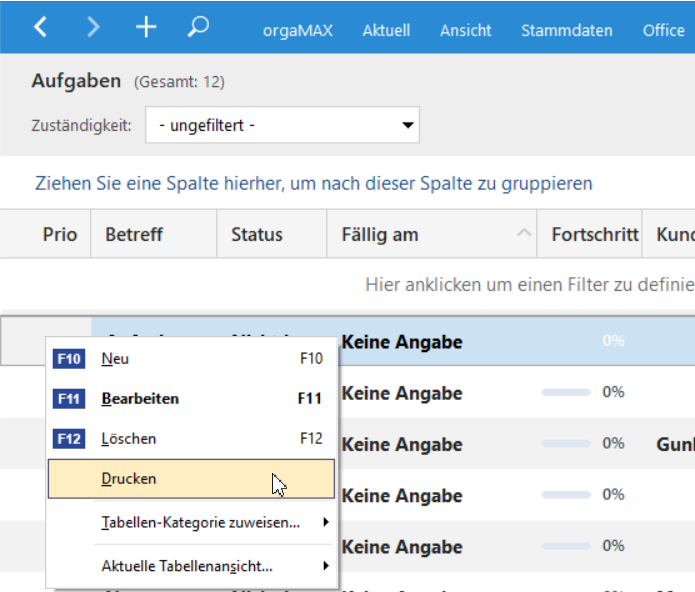Click progress bar in the third task row
The image size is (695, 592).
click(x=566, y=444)
